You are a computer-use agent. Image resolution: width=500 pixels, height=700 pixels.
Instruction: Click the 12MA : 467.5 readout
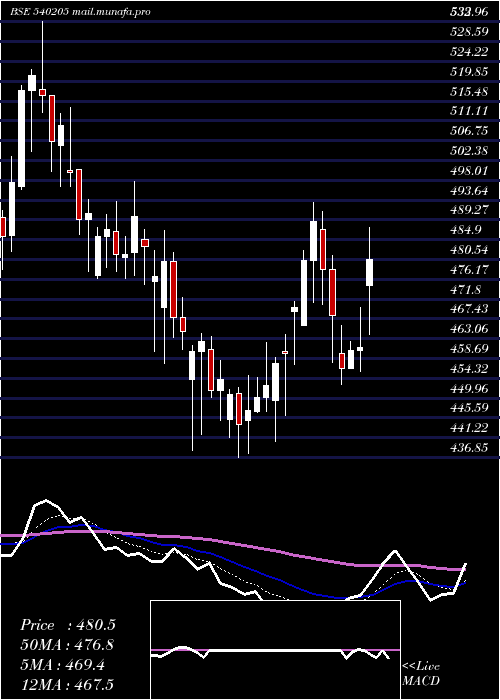(x=67, y=685)
